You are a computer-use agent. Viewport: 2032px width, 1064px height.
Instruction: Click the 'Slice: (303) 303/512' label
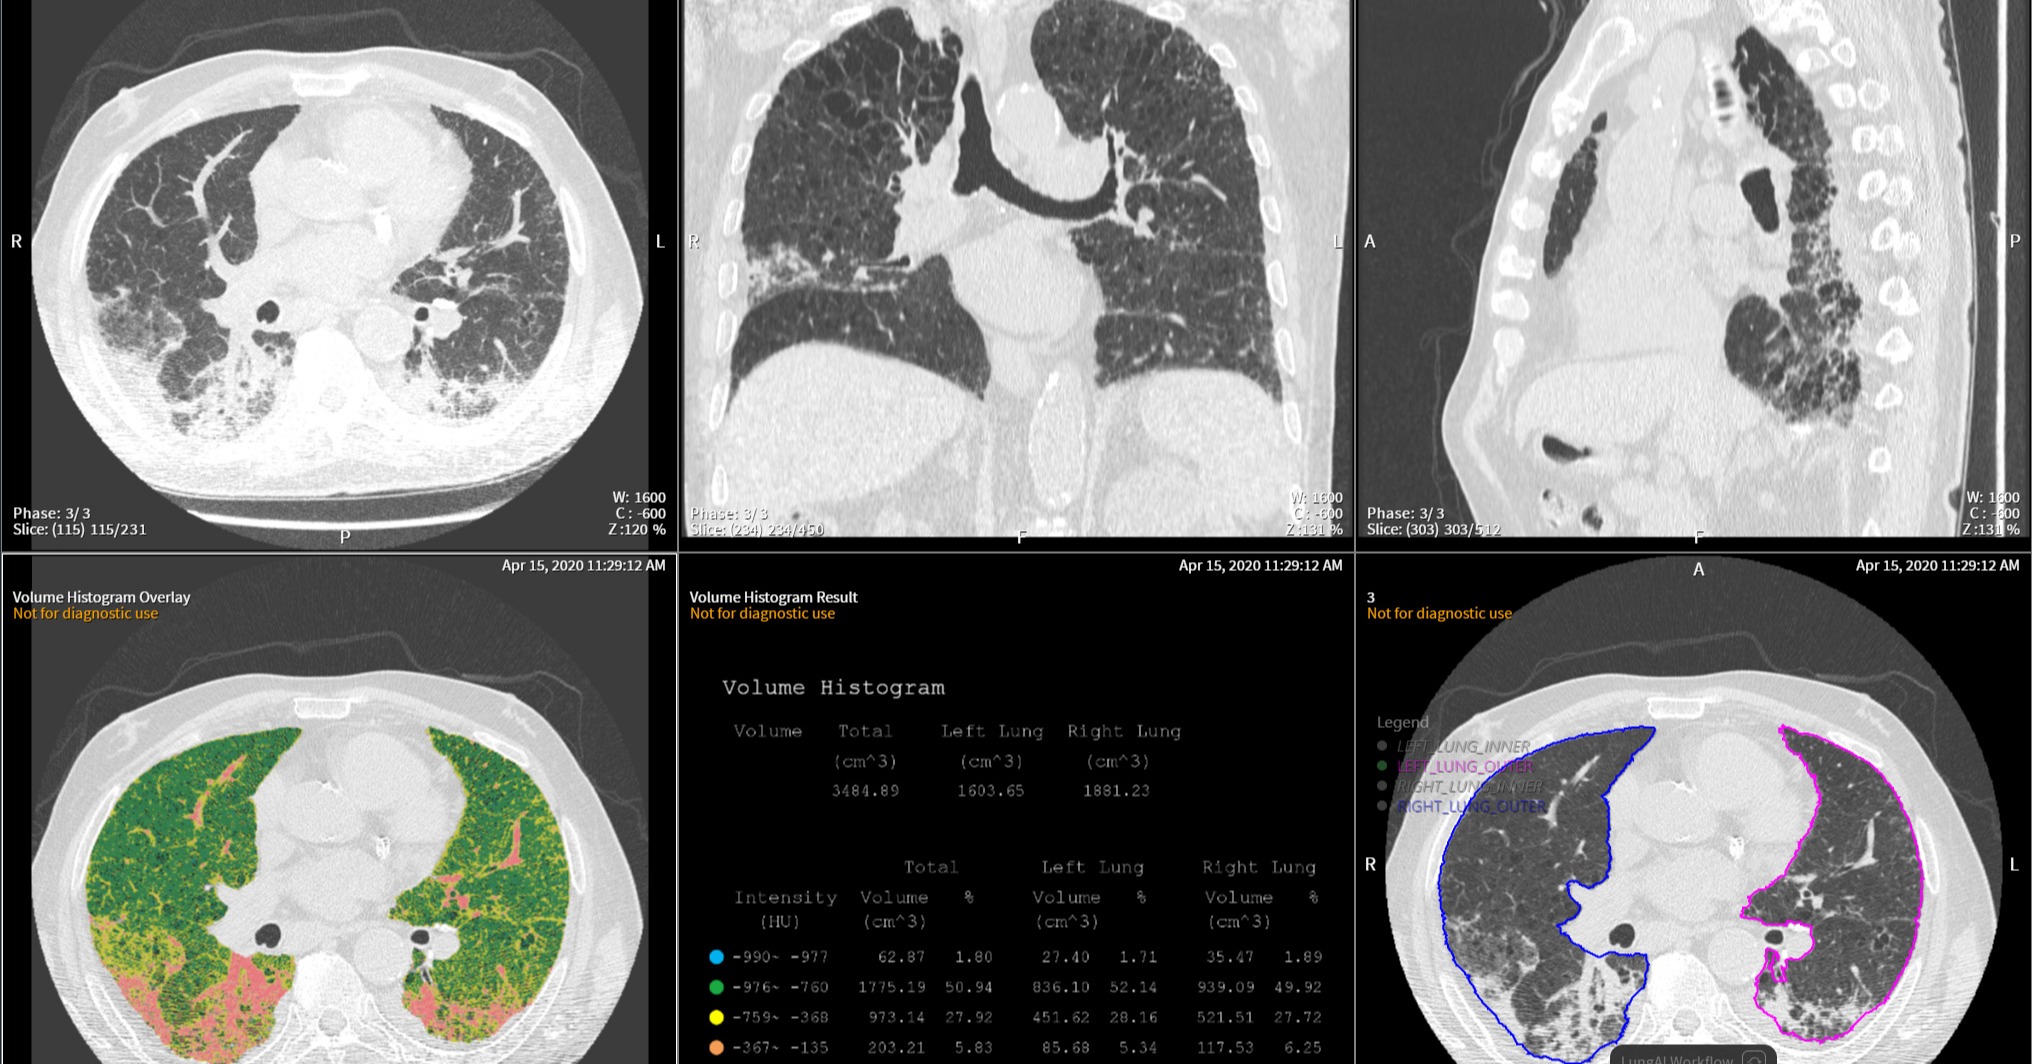pyautogui.click(x=1434, y=529)
